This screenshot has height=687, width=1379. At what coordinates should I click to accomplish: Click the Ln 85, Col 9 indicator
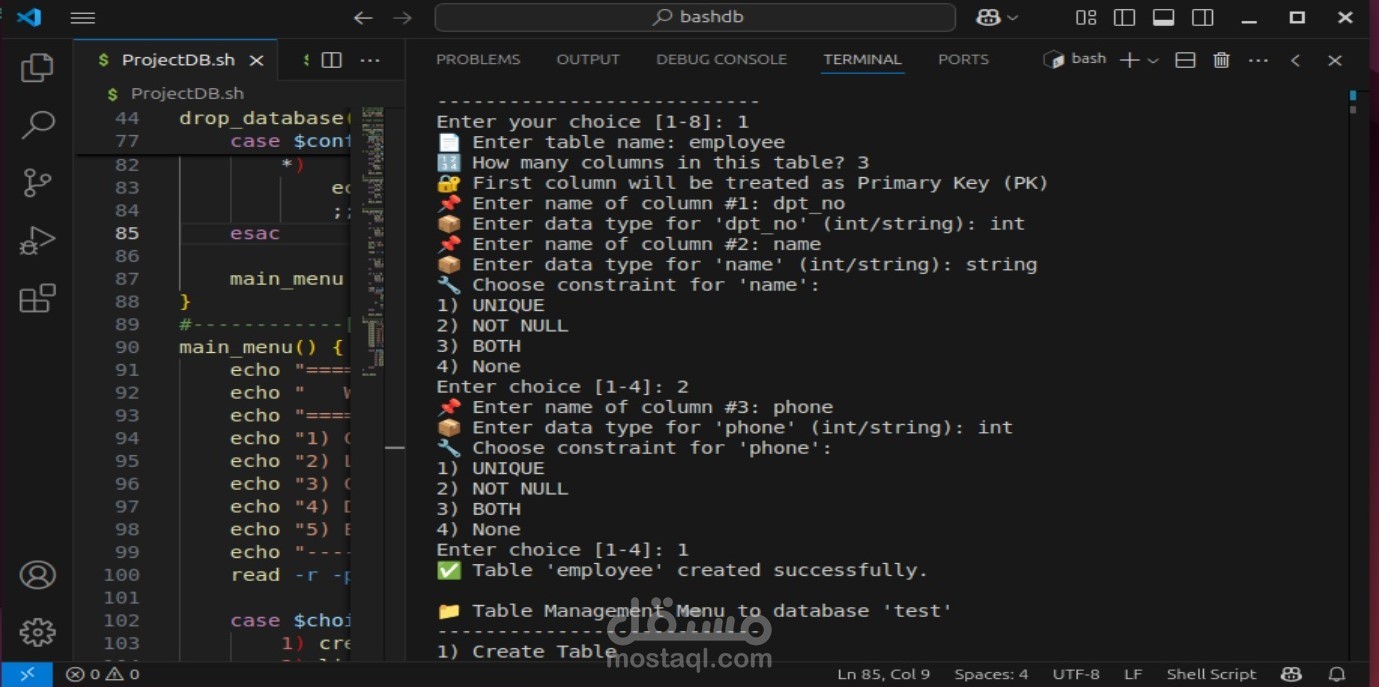(x=883, y=674)
